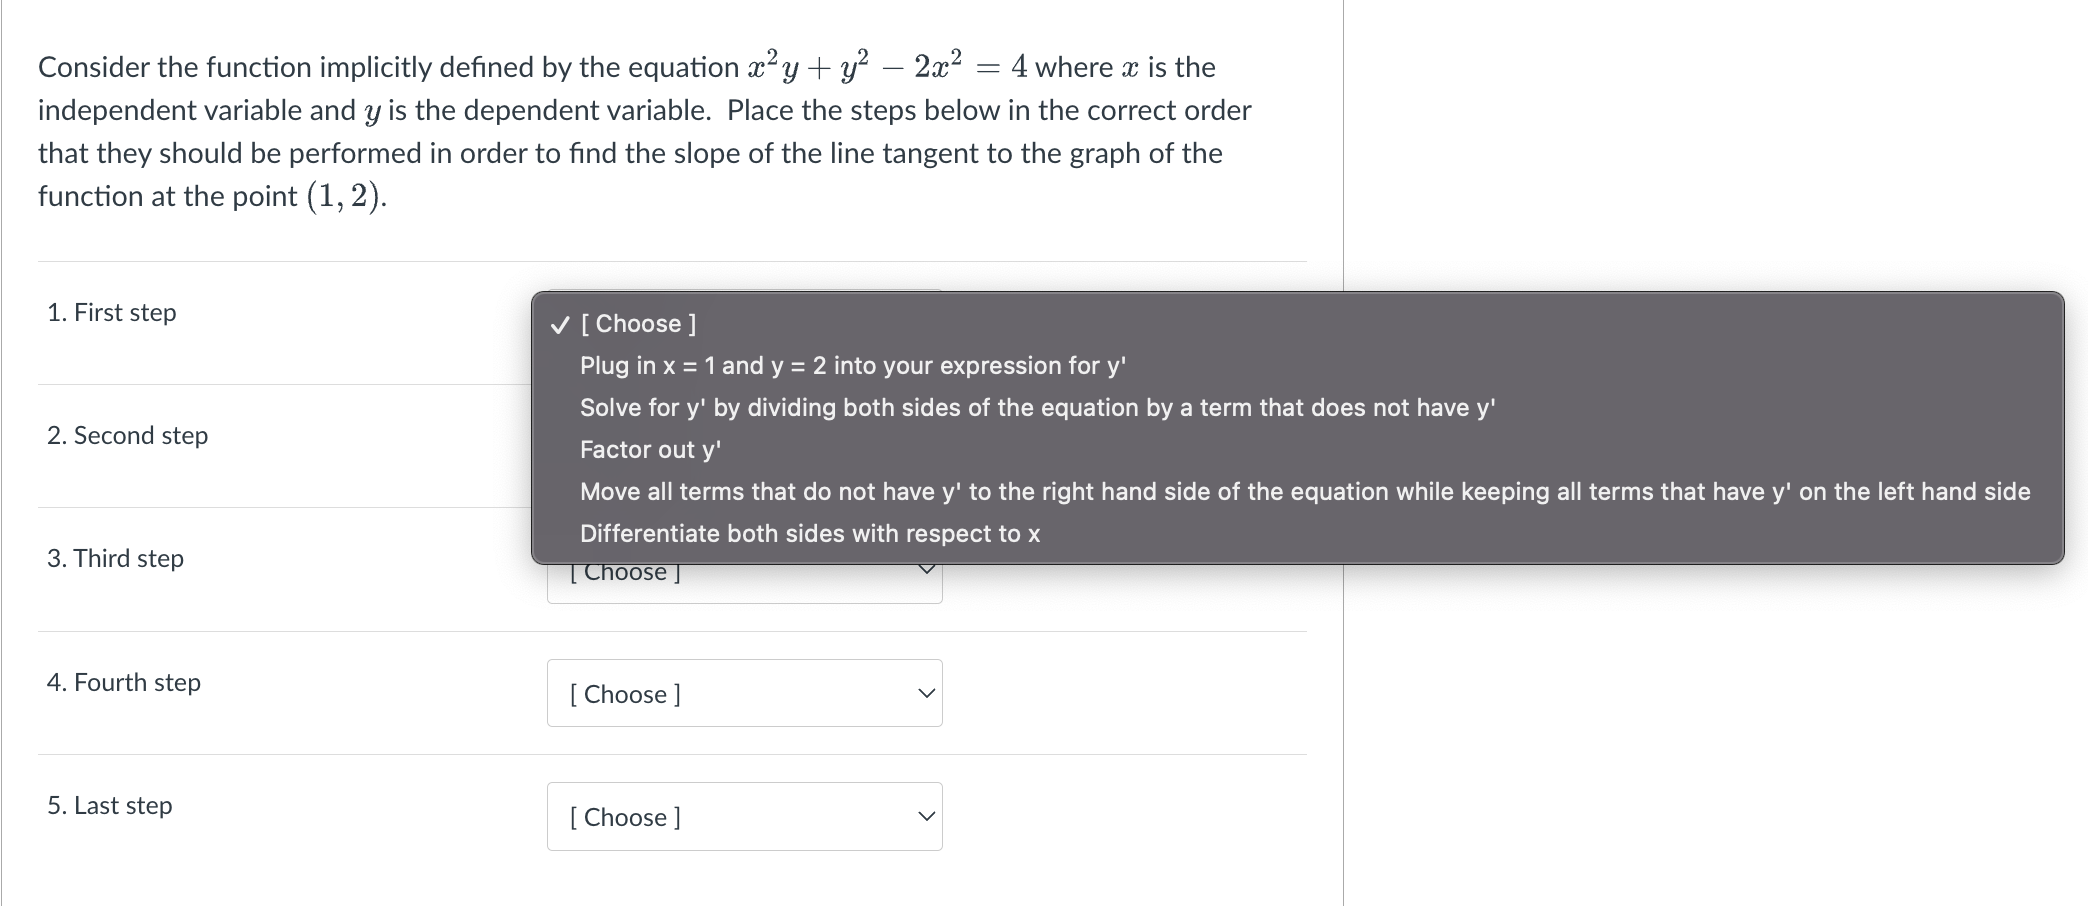Open the dropdown for Last step
2088x906 pixels.
(x=744, y=816)
